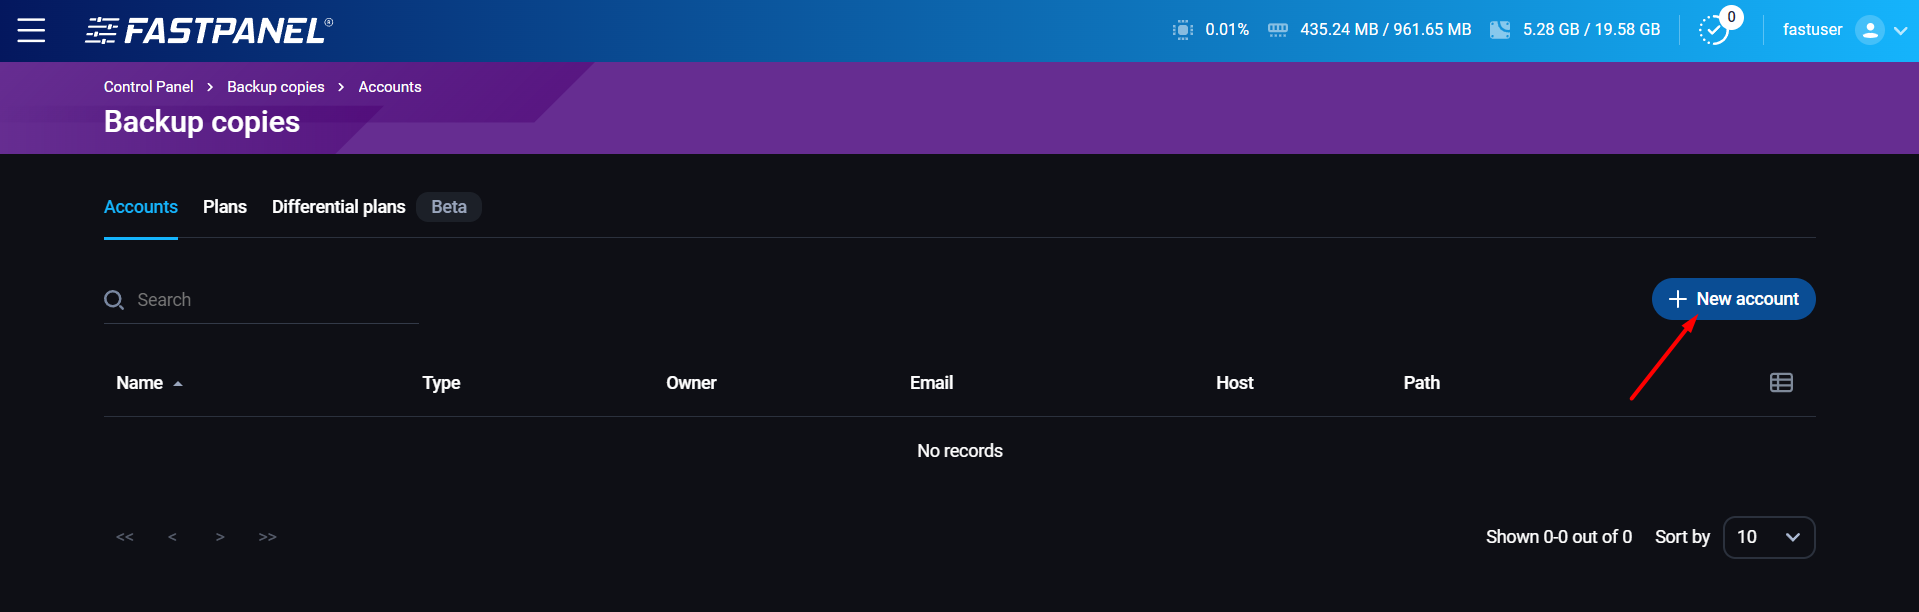This screenshot has width=1919, height=612.
Task: Click the CPU usage icon
Action: point(1182,30)
